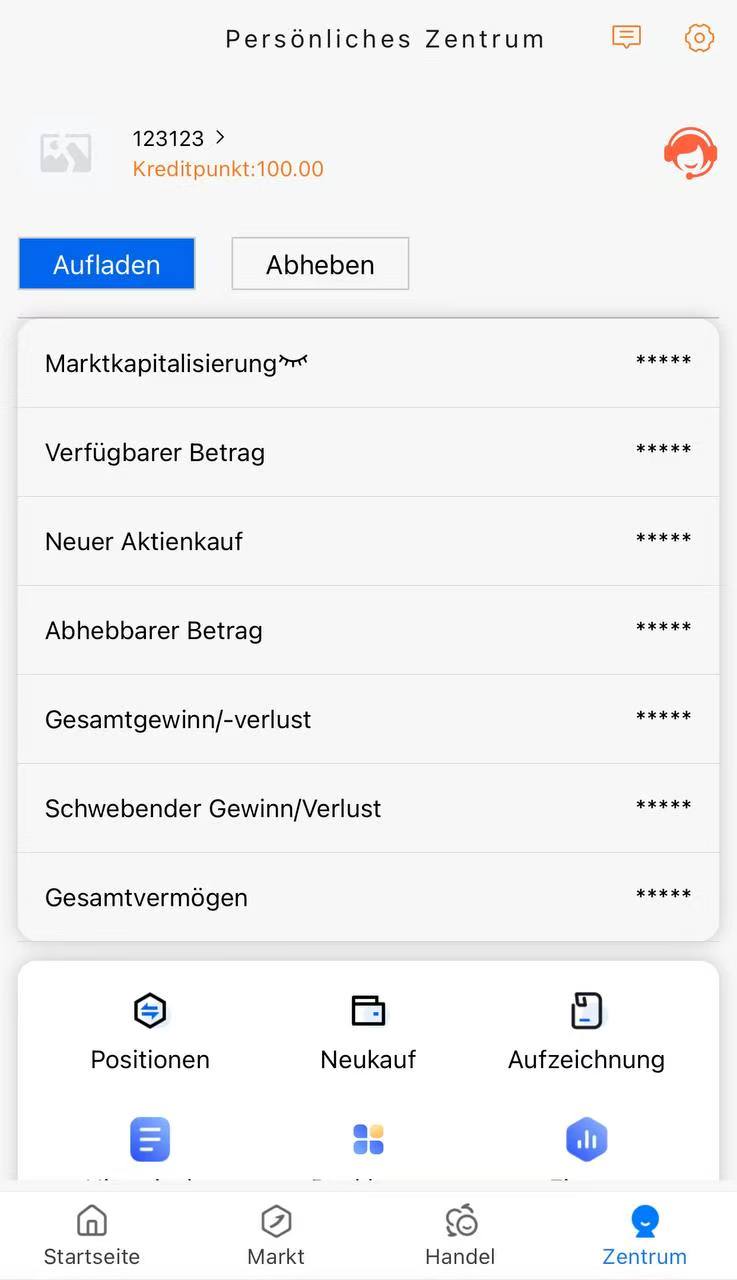Viewport: 737px width, 1280px height.
Task: Open the messages chat icon
Action: point(626,38)
